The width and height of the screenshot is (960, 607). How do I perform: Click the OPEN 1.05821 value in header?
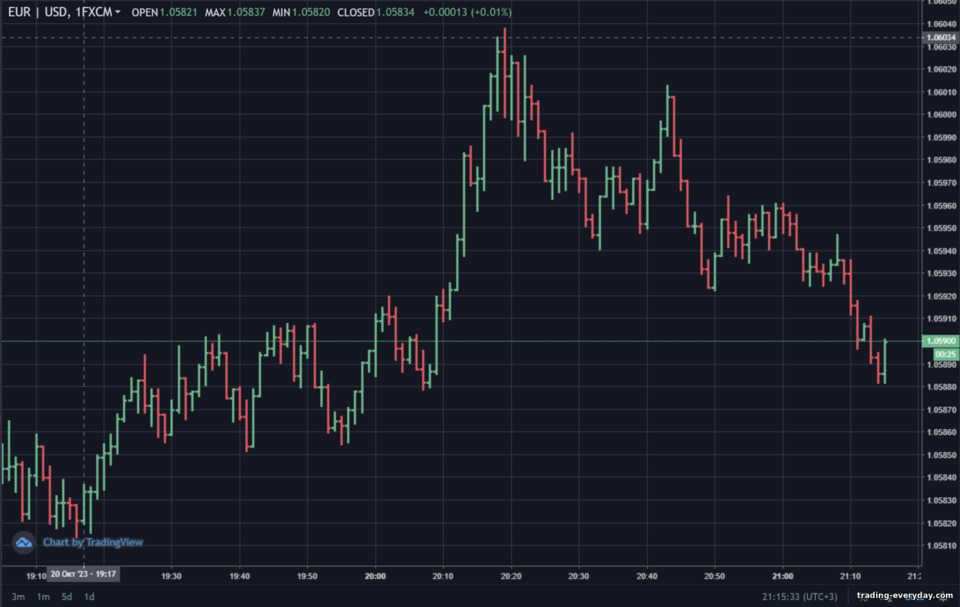click(178, 12)
